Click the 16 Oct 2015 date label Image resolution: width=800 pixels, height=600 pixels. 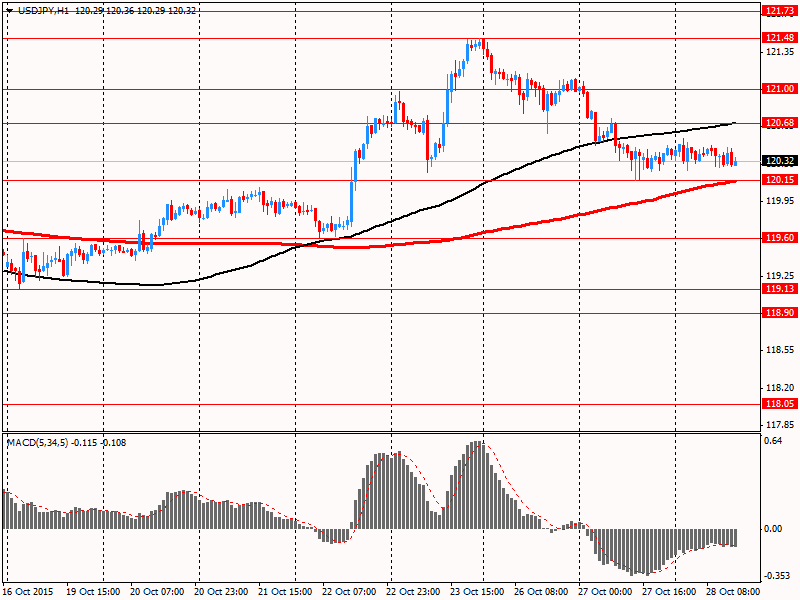28,592
